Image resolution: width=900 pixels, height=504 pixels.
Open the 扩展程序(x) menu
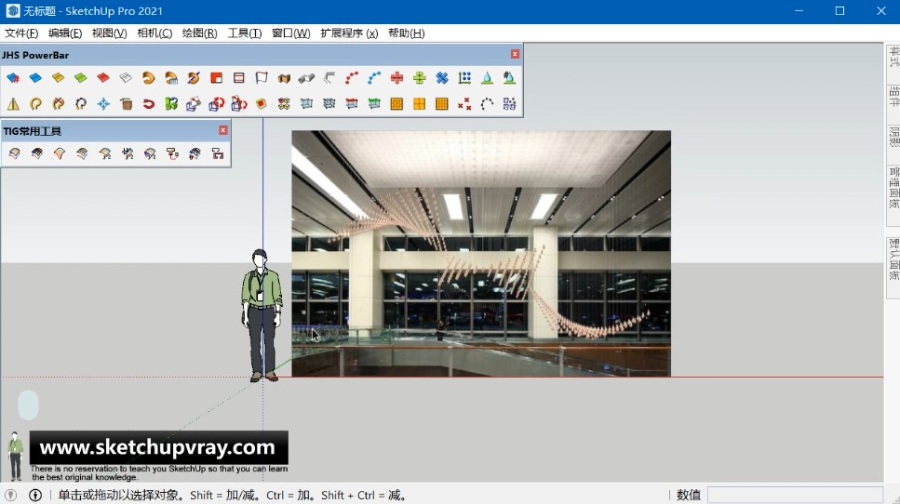tap(349, 33)
